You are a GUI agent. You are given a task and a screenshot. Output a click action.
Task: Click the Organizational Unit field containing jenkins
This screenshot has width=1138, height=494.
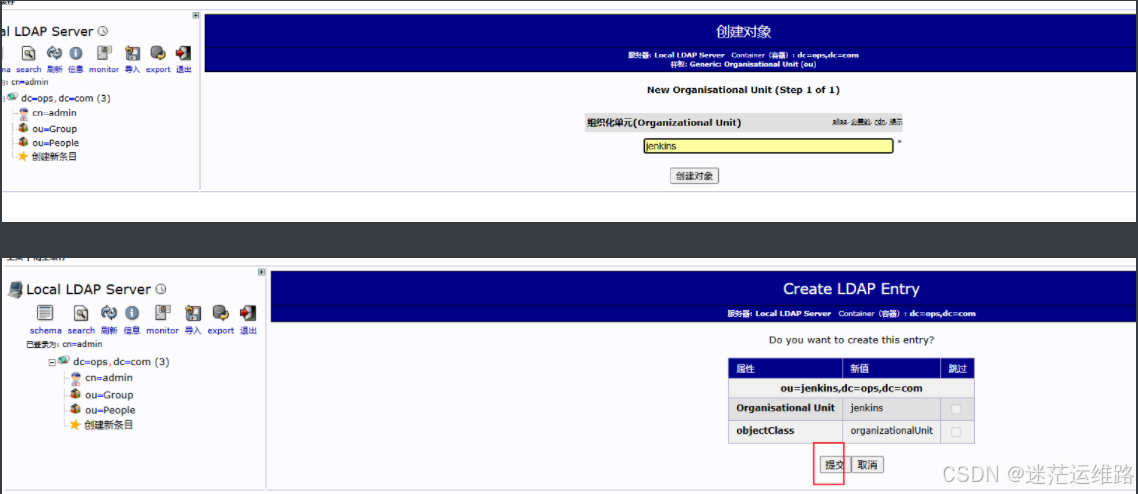point(769,146)
